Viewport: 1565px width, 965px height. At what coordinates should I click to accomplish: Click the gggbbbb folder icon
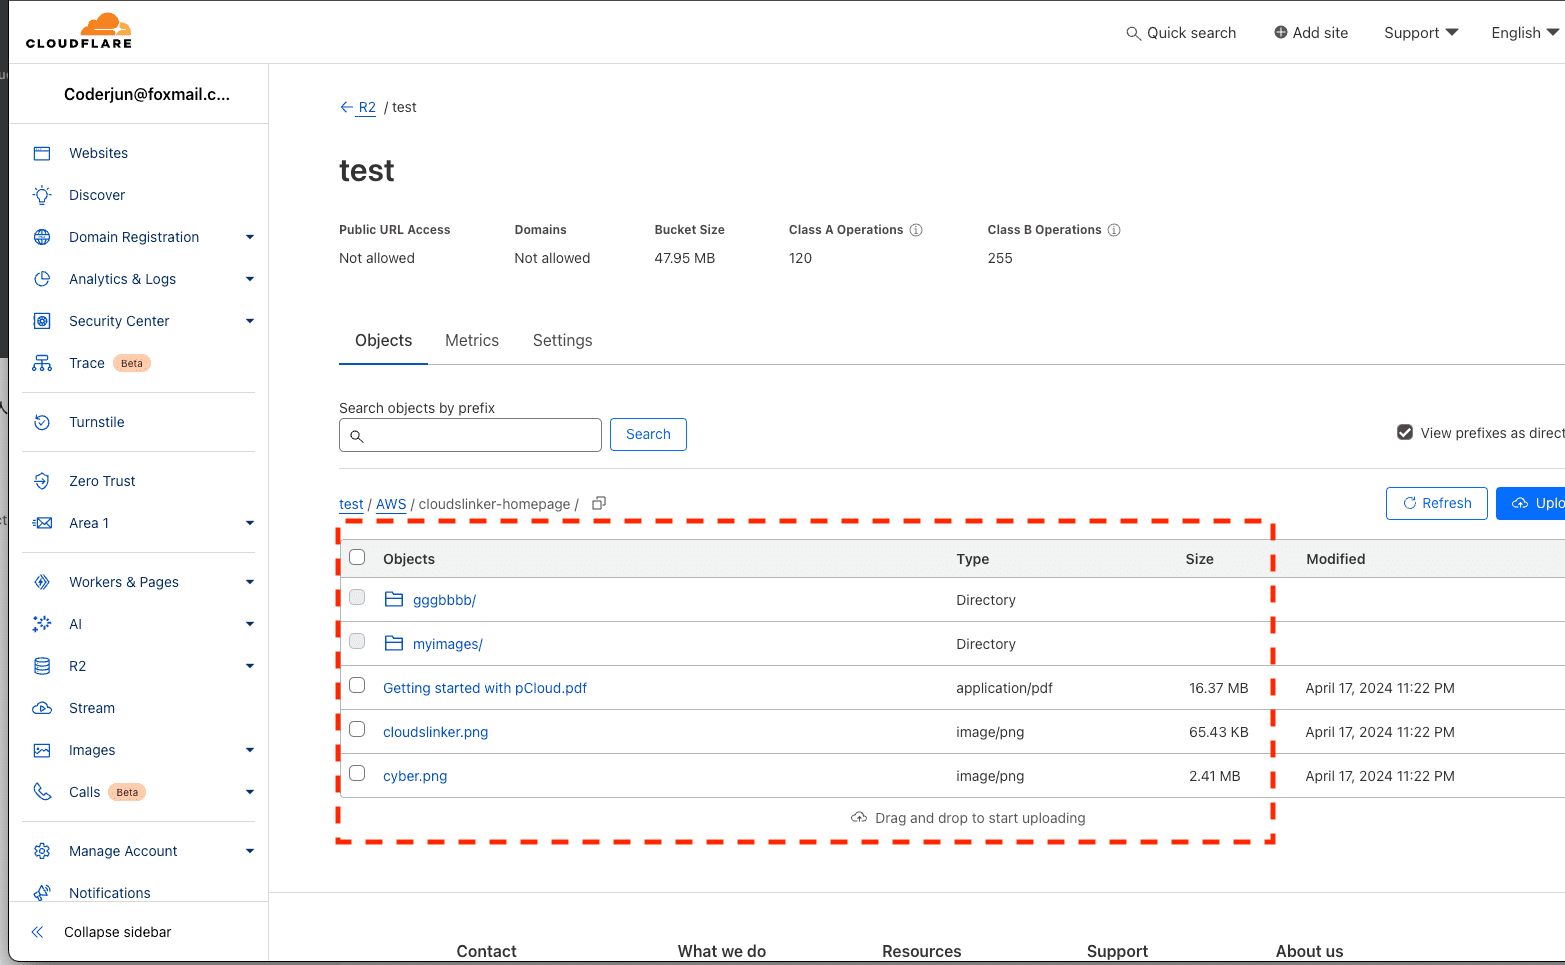394,599
